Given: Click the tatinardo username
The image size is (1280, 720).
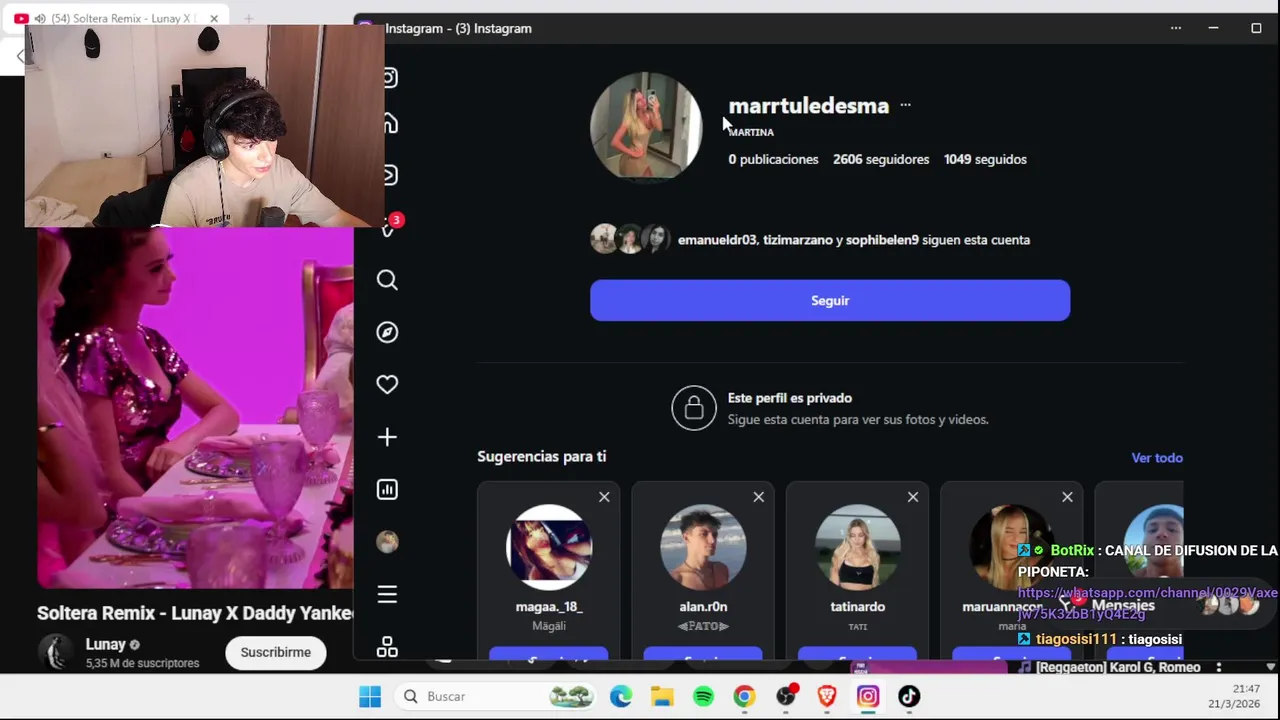Looking at the screenshot, I should coord(857,607).
